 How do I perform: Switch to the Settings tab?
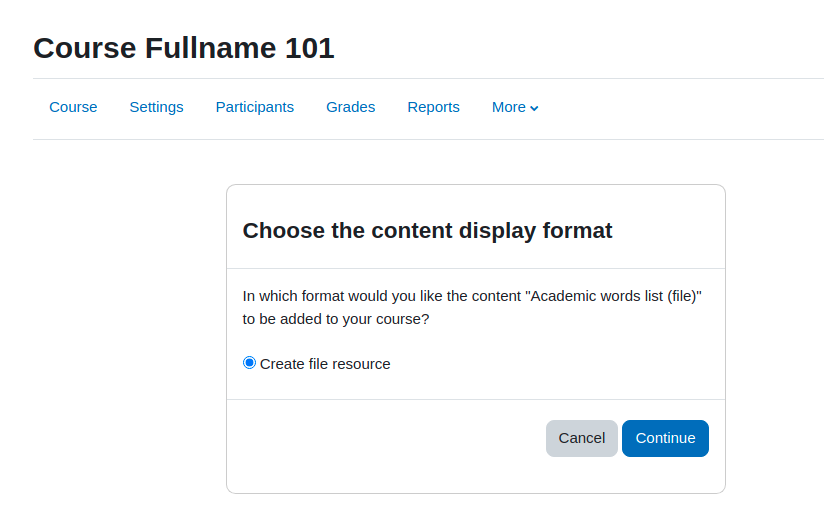pyautogui.click(x=157, y=107)
